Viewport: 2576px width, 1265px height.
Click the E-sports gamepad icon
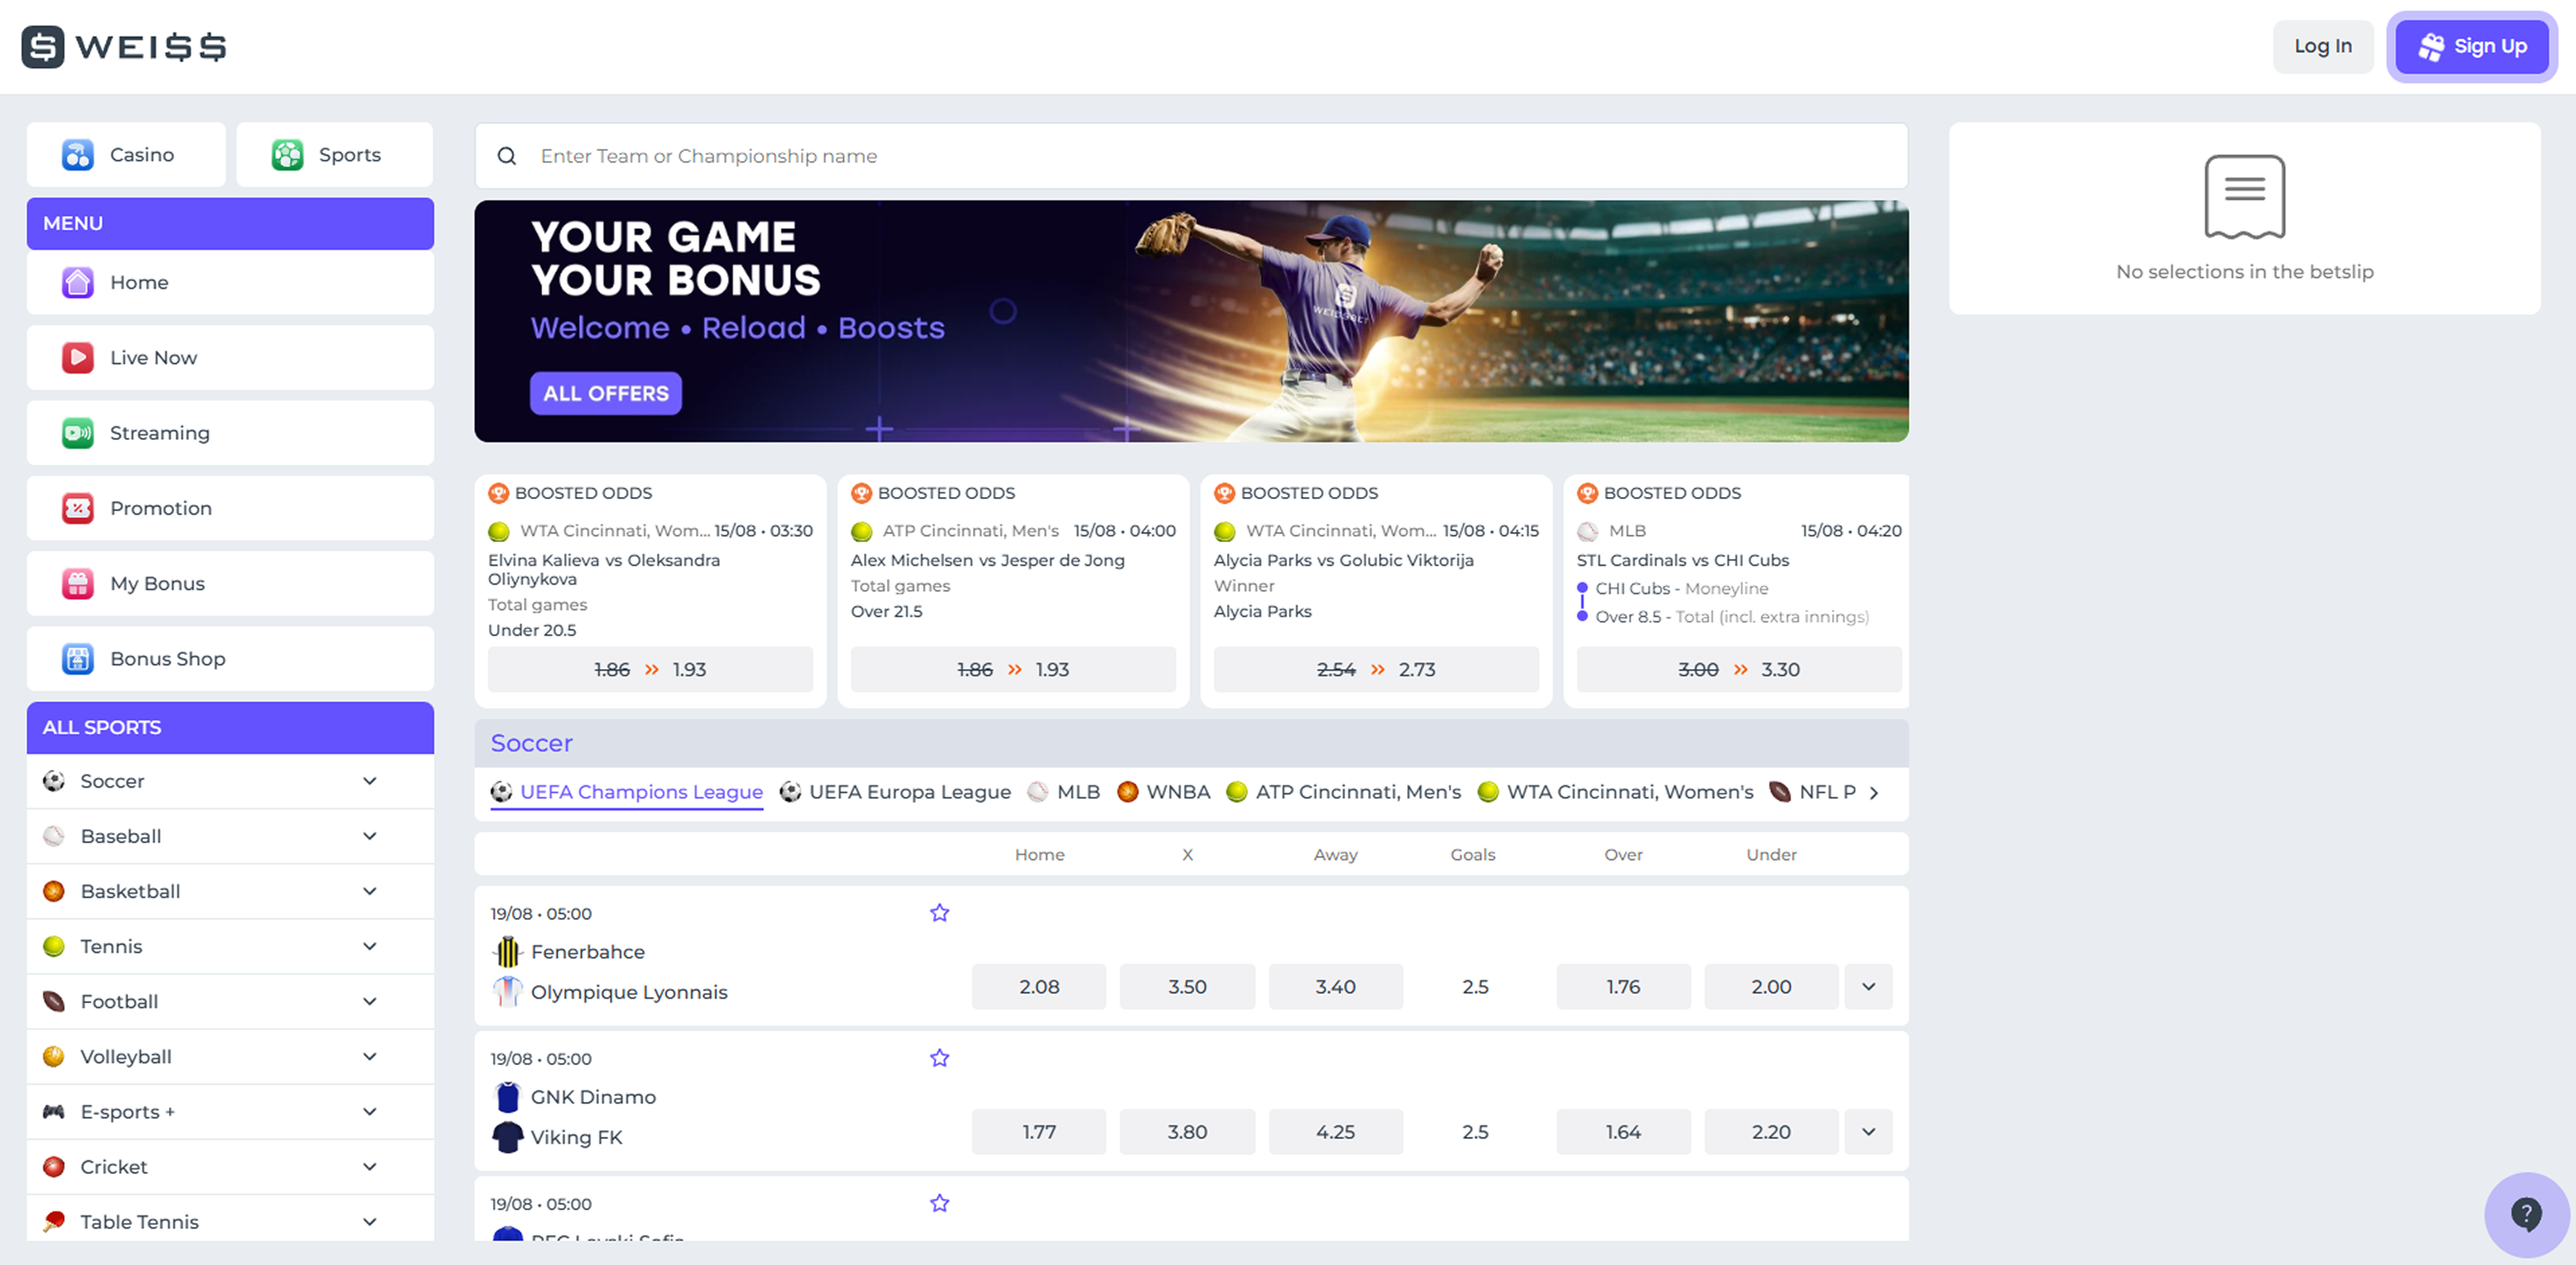point(54,1111)
